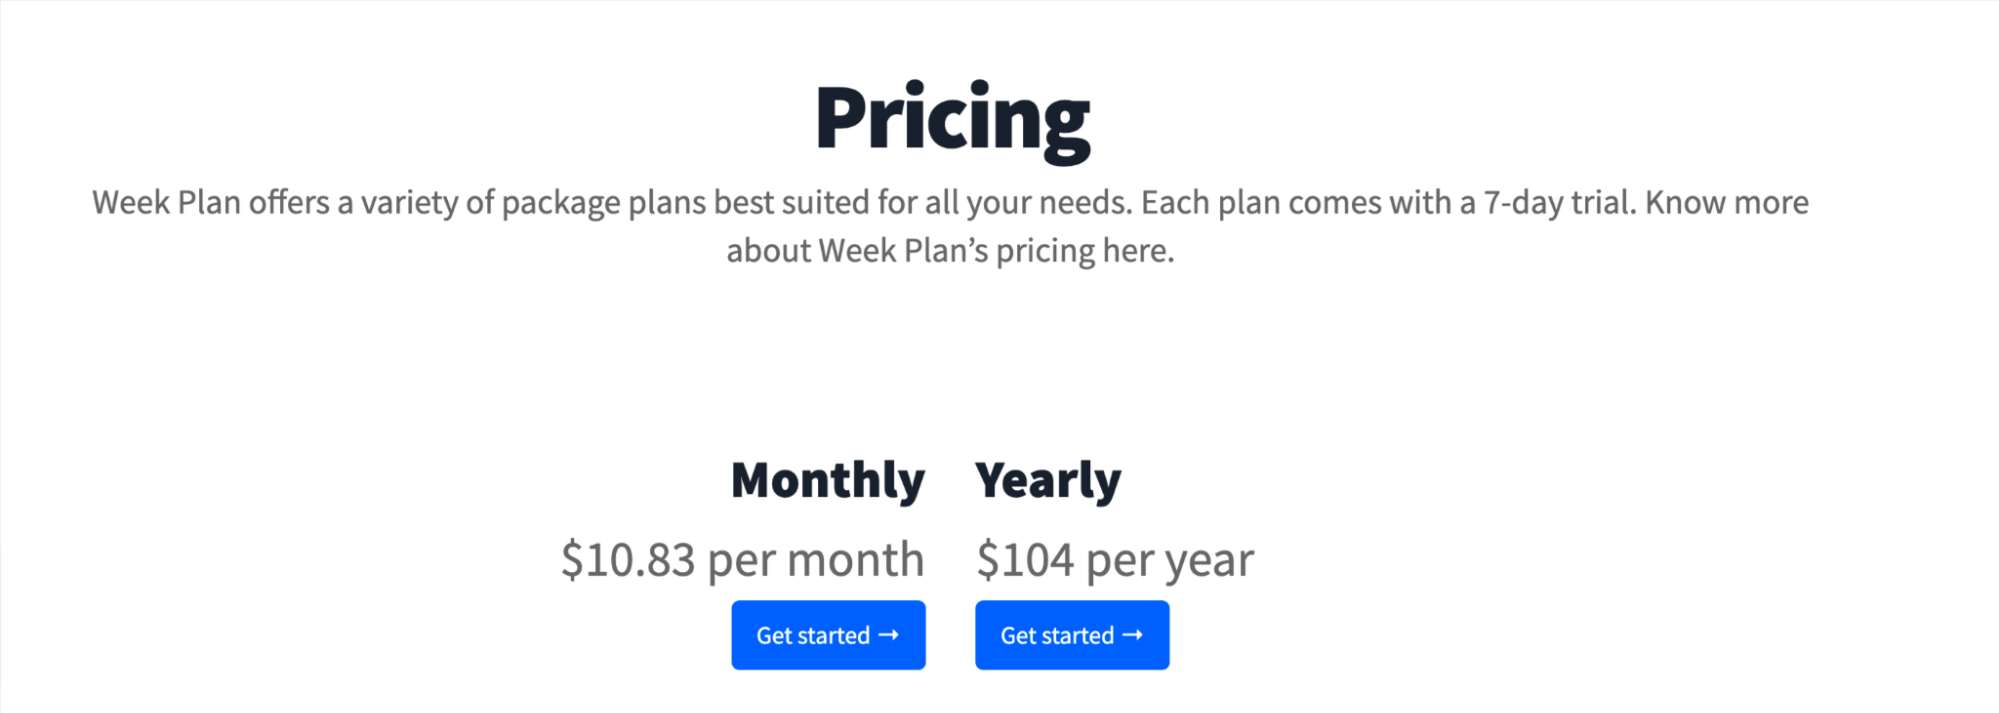1999x713 pixels.
Task: Click the description text below the Pricing title
Action: point(950,225)
